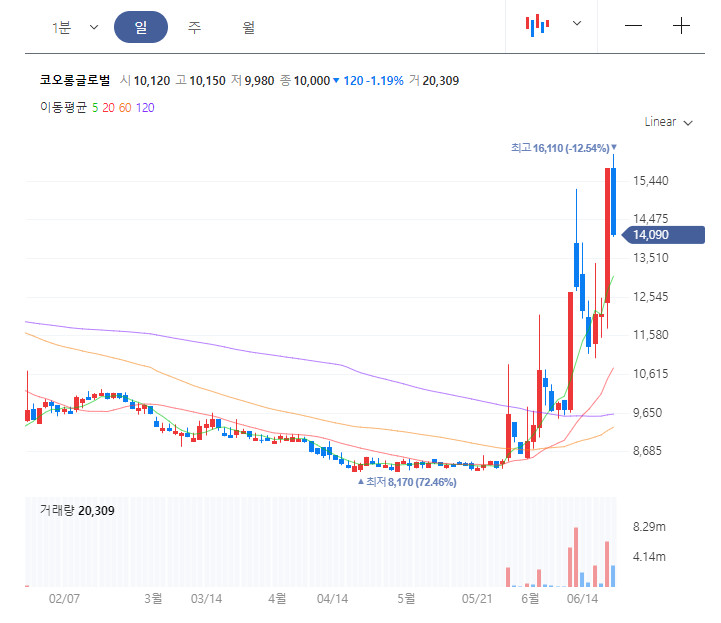Image resolution: width=721 pixels, height=623 pixels.
Task: Click the 거래량 20,309 volume label
Action: coord(77,510)
